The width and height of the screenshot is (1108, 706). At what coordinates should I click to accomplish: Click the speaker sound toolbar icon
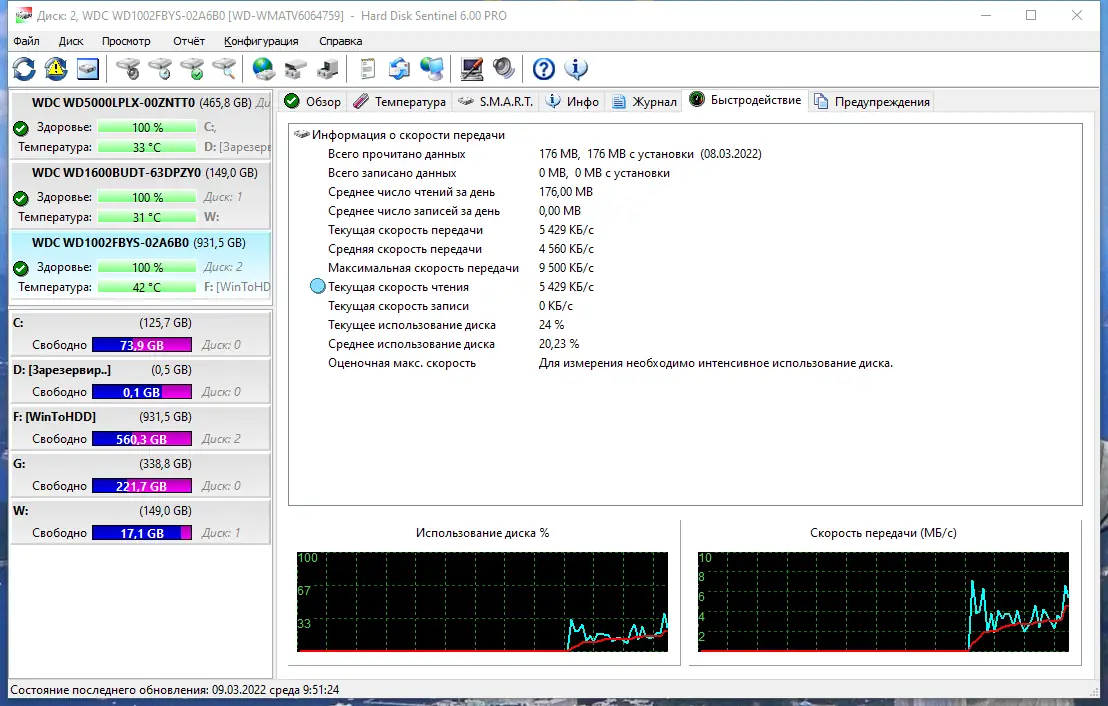[x=503, y=69]
